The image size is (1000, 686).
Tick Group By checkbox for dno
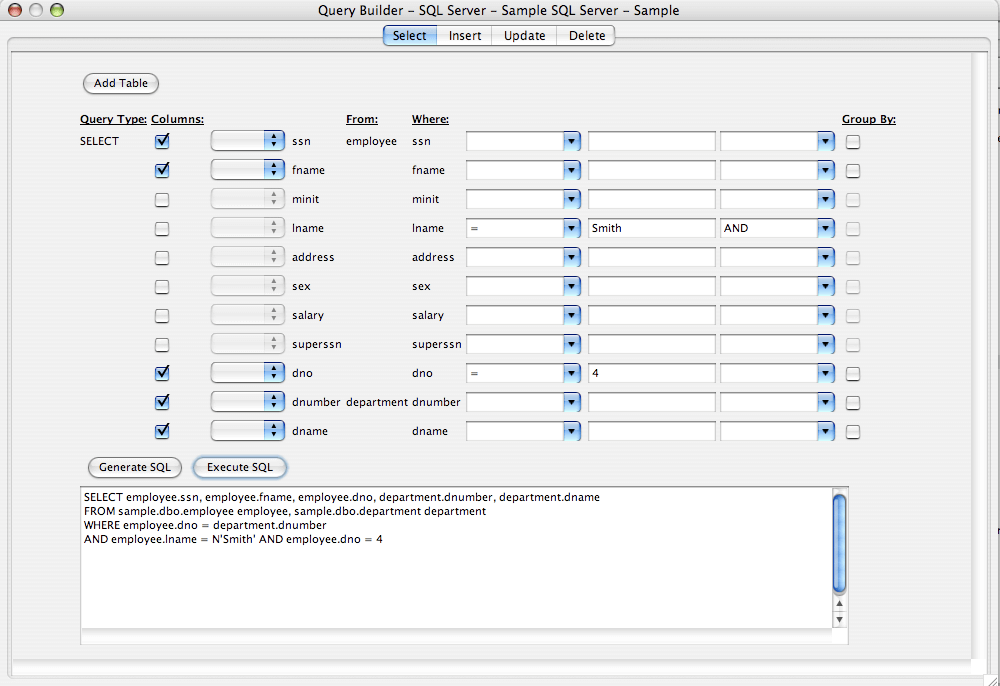click(853, 374)
